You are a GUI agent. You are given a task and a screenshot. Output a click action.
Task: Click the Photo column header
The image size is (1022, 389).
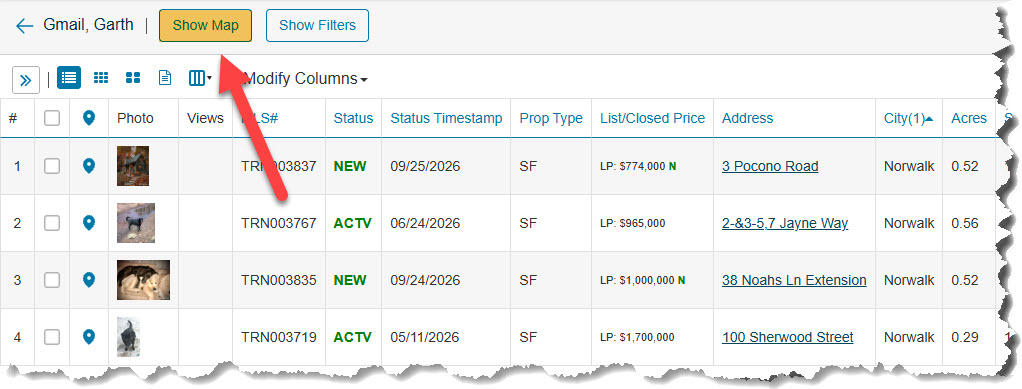(136, 118)
